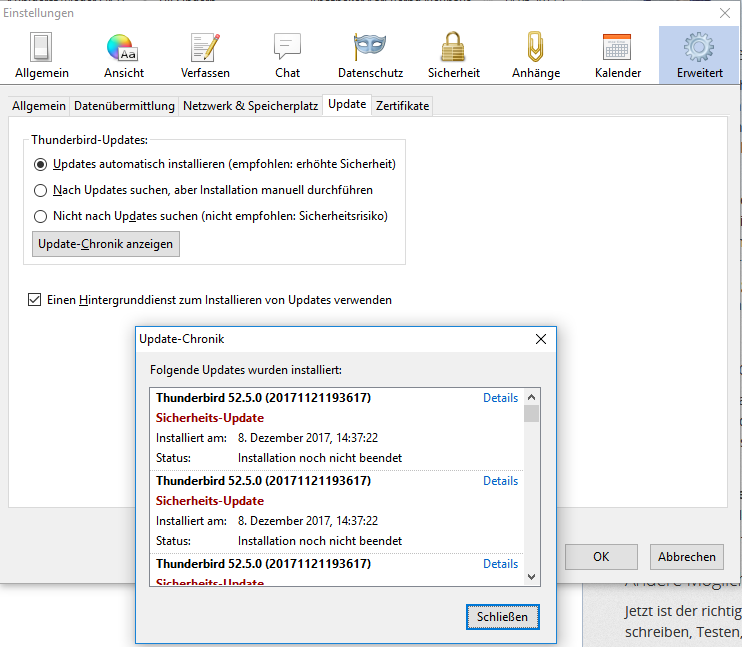Screen dimensions: 742x647
Task: Open the Anhänge paperclip category
Action: [536, 56]
